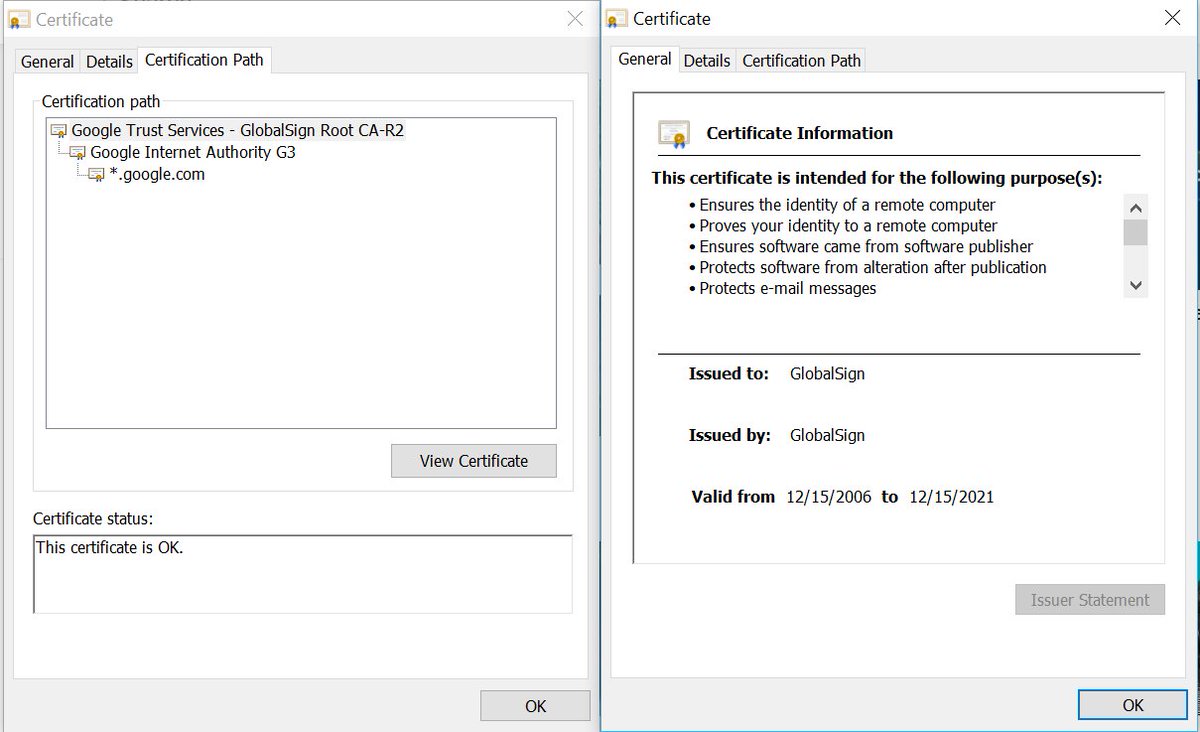
Task: Open Details tab in left Certificate window
Action: click(x=109, y=62)
